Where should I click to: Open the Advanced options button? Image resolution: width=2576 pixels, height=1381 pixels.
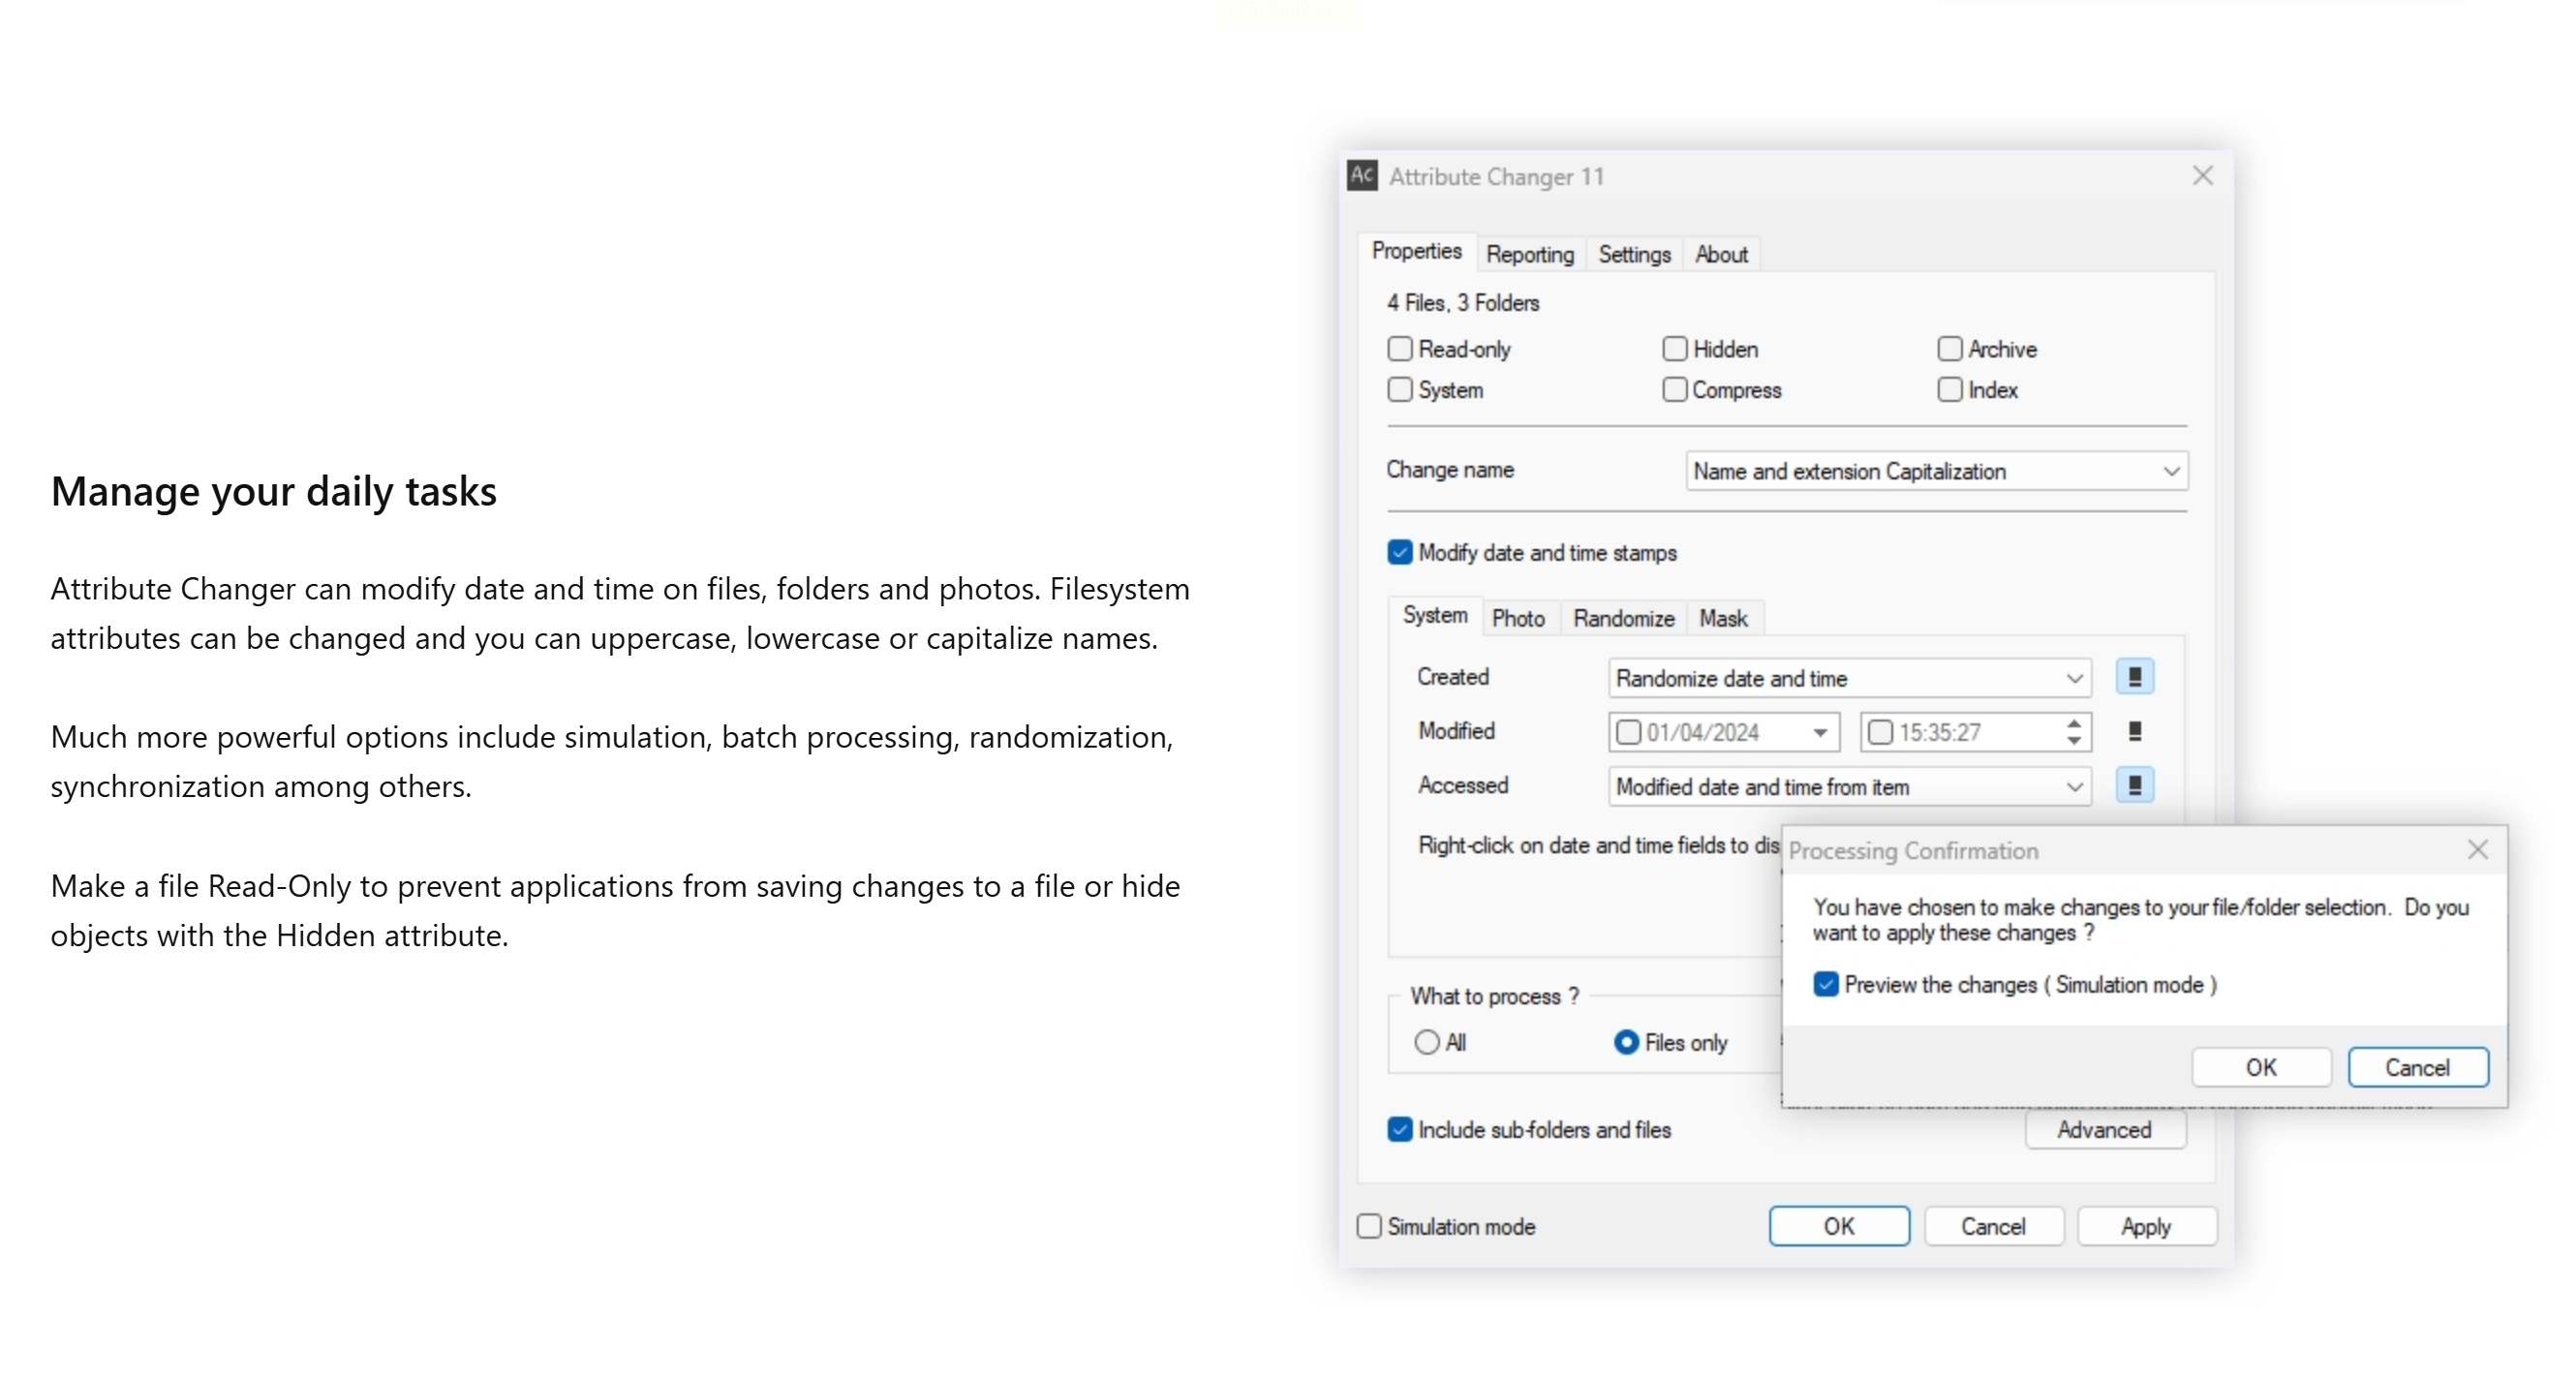pos(2104,1130)
